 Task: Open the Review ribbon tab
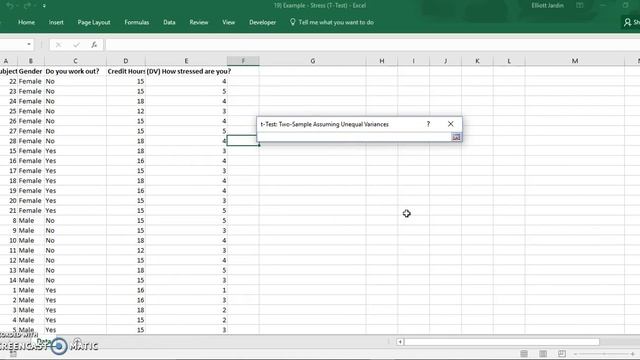click(199, 22)
